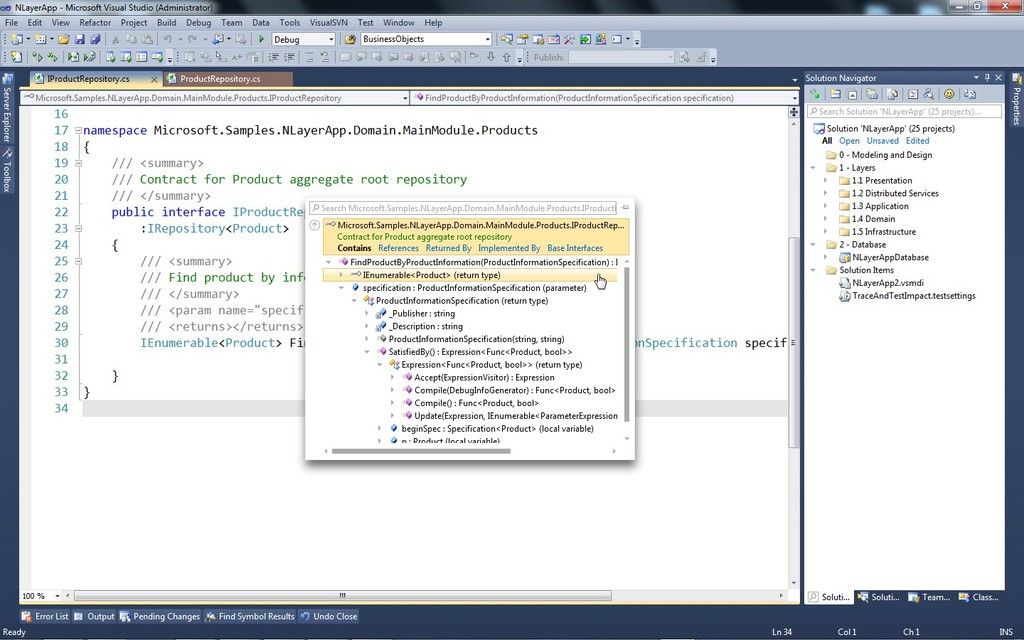
Task: Click the sync/refresh icon in Solution Navigator toolbar
Action: click(x=815, y=94)
